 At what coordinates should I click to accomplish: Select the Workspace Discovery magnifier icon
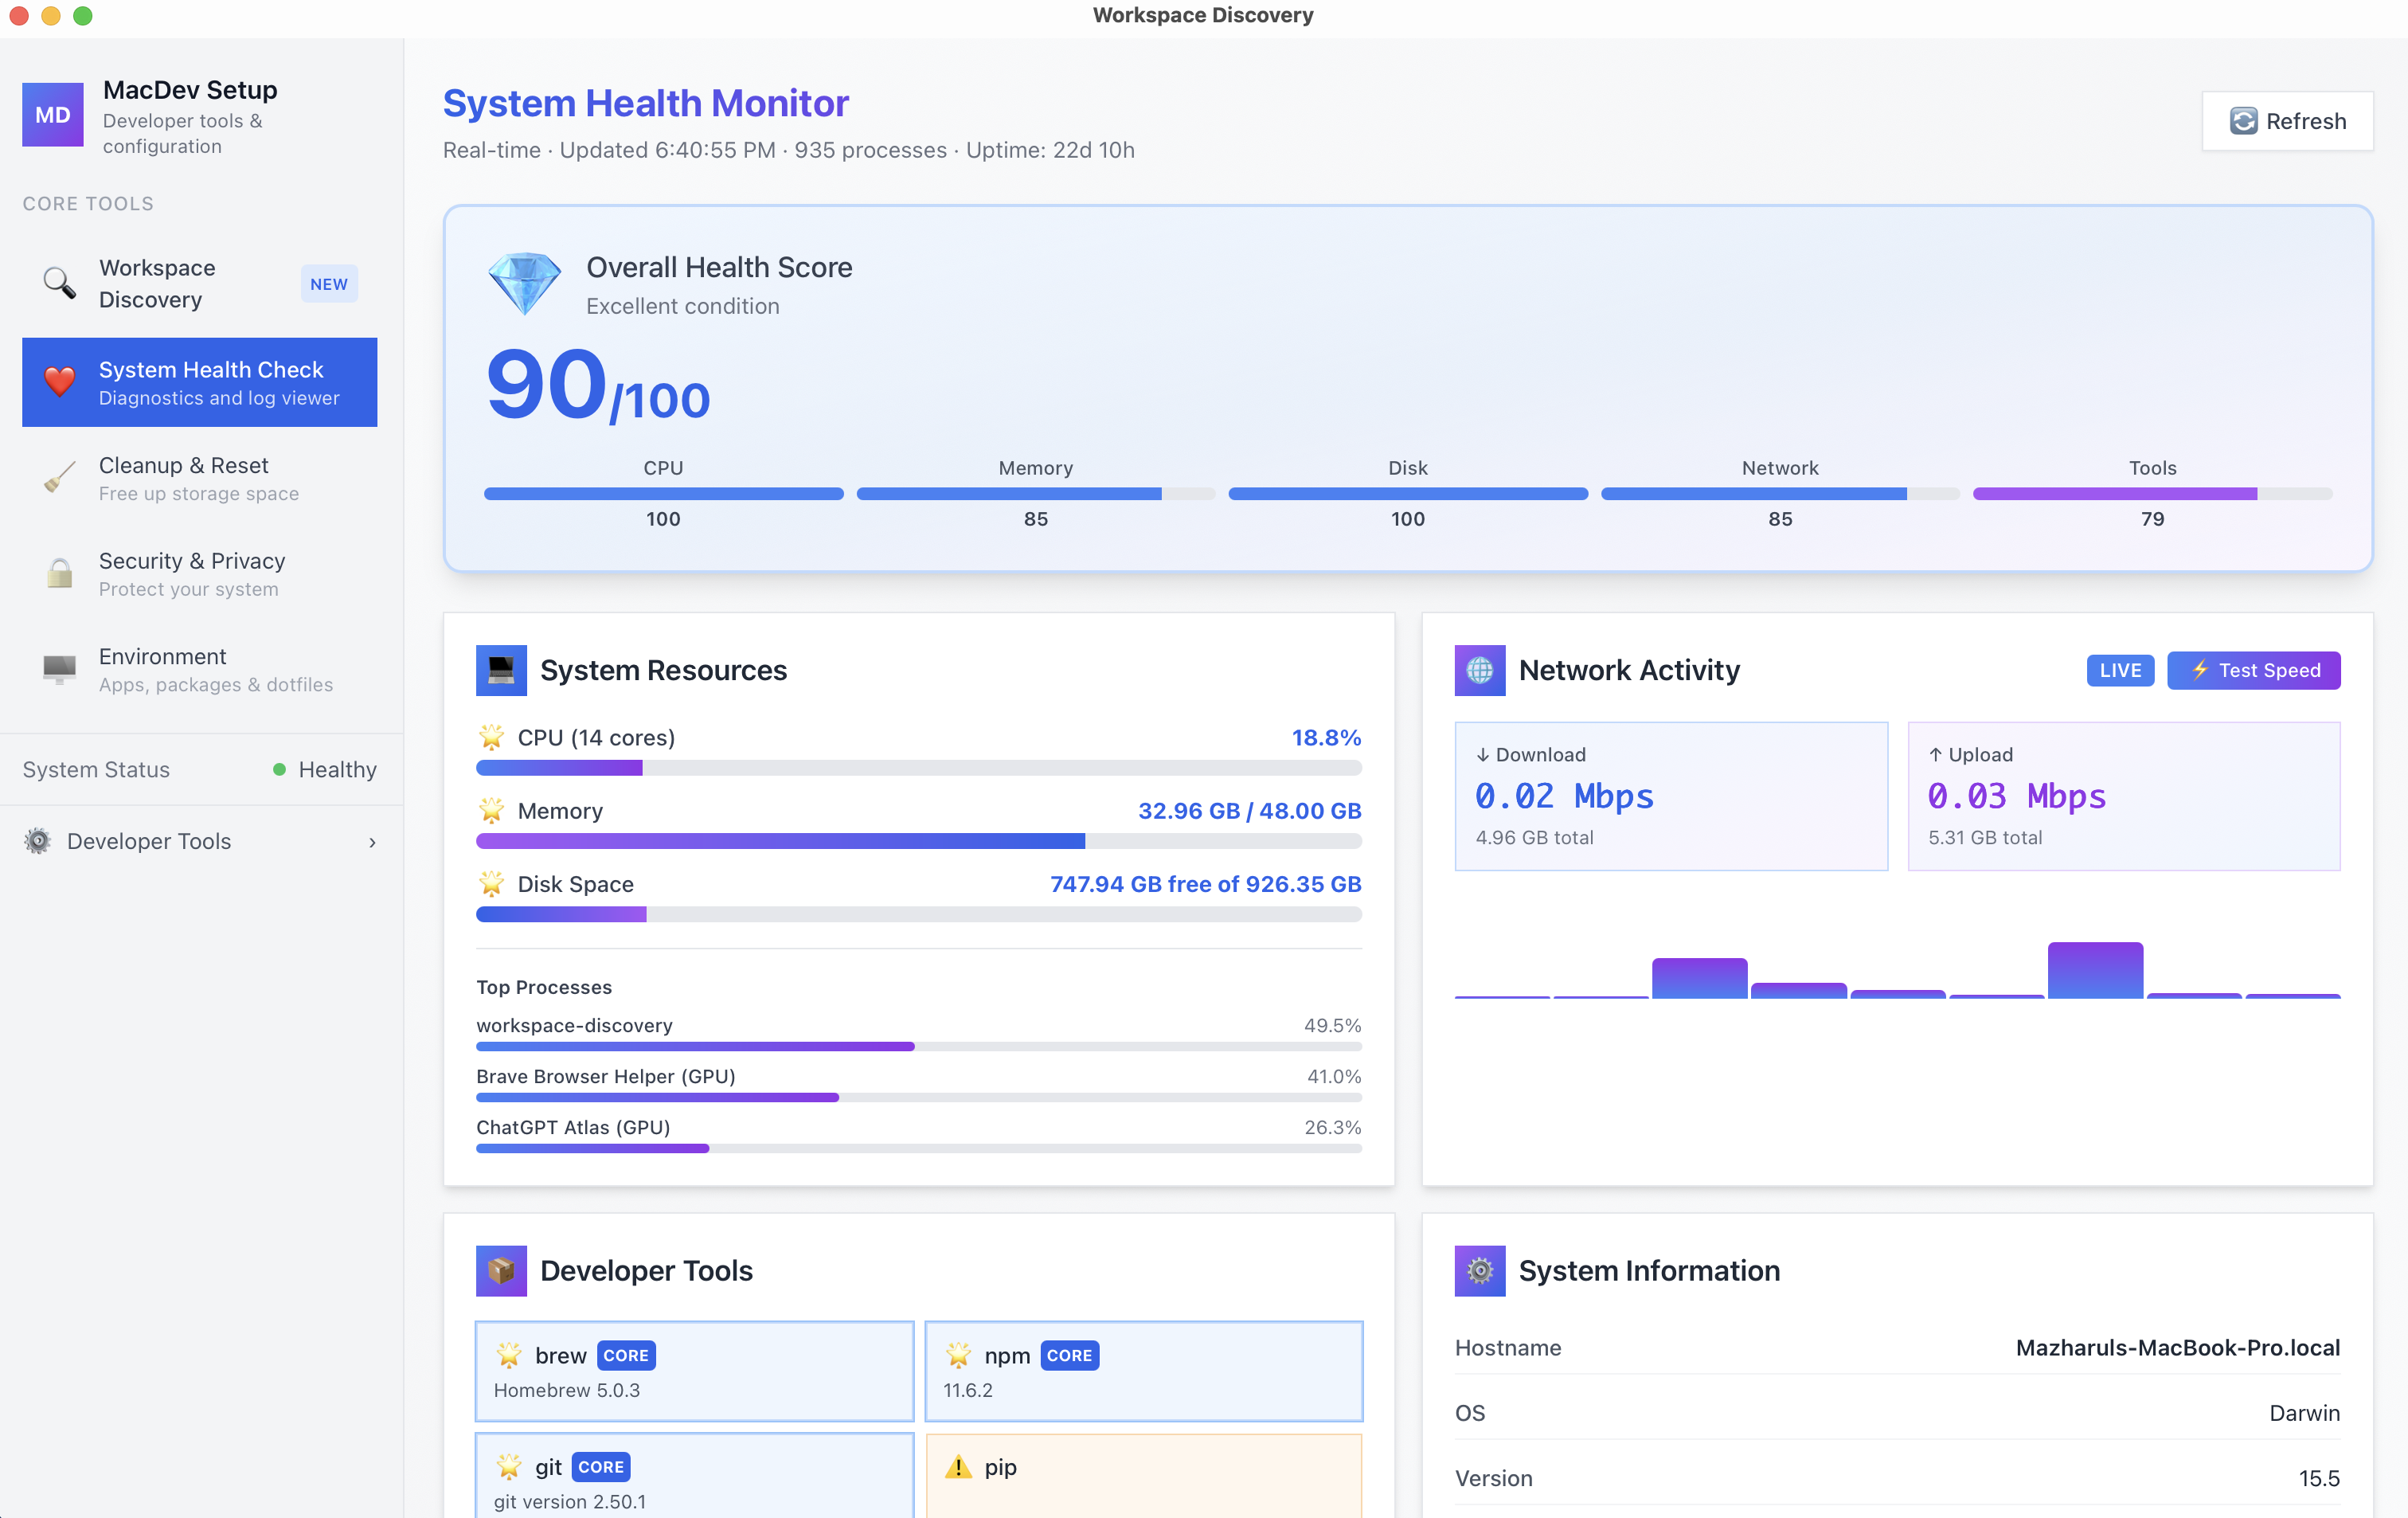coord(58,283)
